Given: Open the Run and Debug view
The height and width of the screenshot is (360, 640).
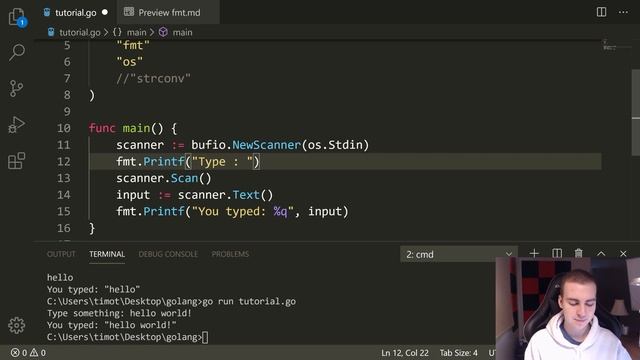Looking at the screenshot, I should (16, 125).
